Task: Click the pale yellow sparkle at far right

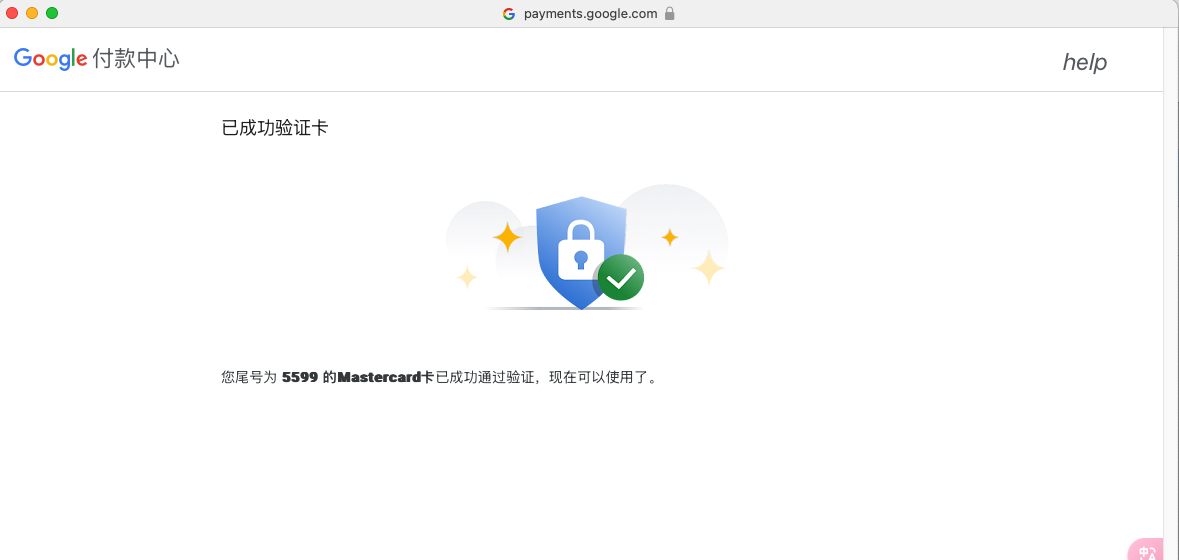Action: point(708,267)
